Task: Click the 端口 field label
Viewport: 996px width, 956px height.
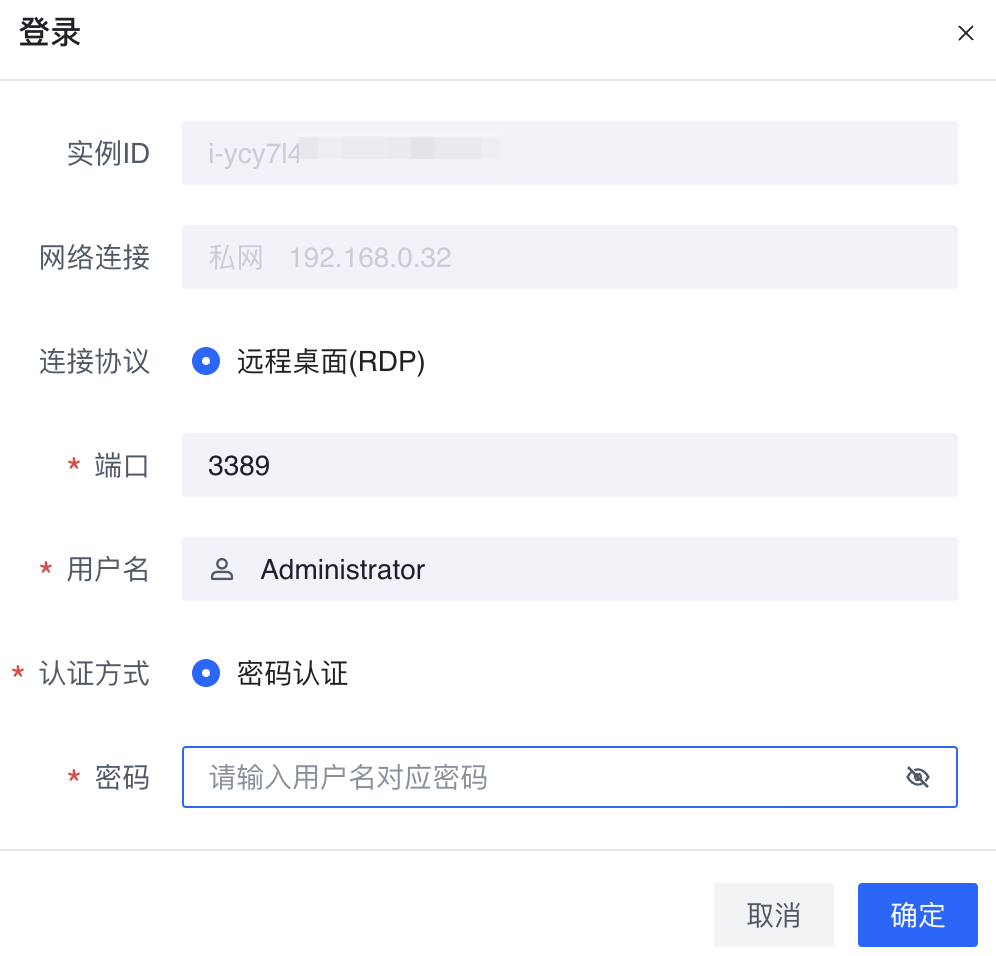Action: (122, 465)
